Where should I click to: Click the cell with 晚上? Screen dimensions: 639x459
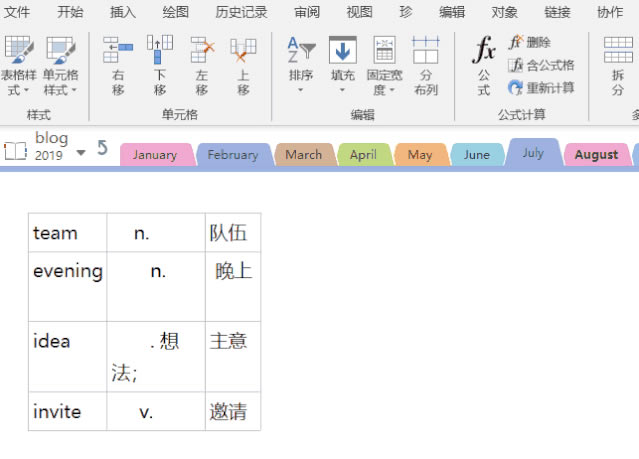tap(233, 287)
